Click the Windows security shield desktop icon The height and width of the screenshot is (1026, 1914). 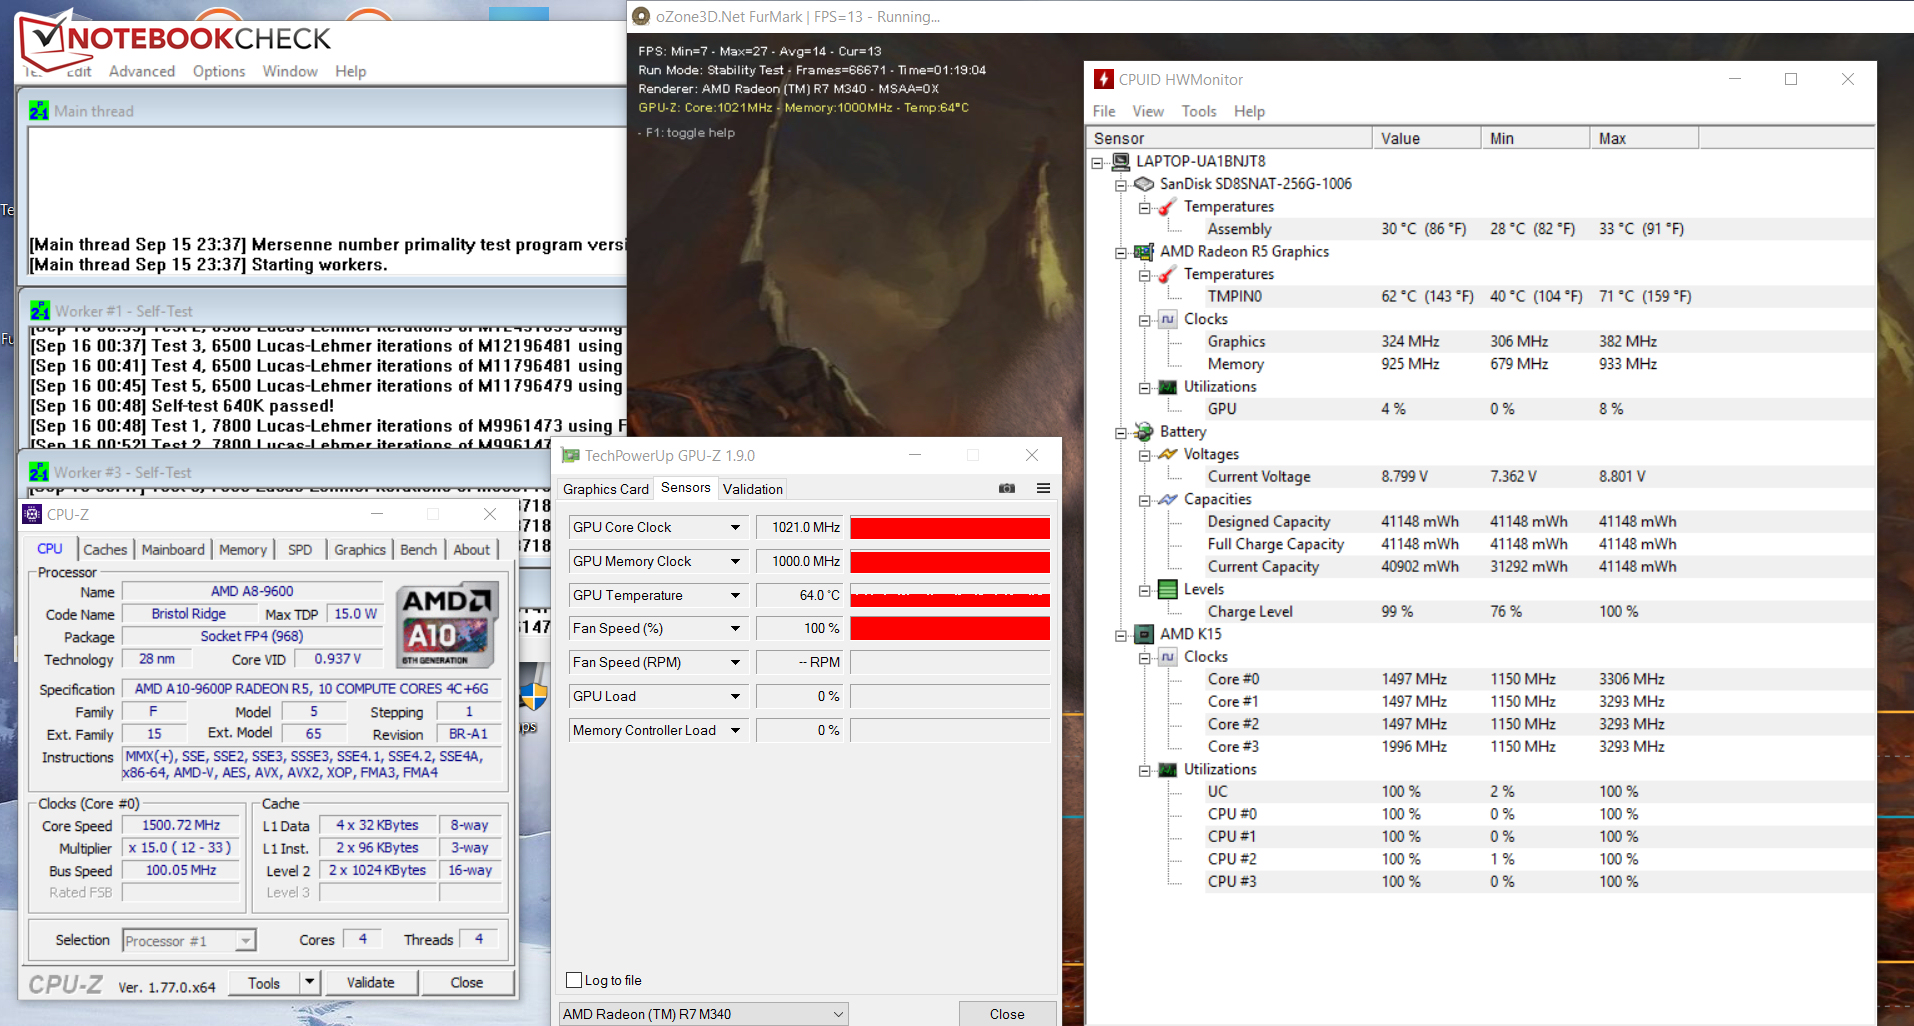pos(534,697)
